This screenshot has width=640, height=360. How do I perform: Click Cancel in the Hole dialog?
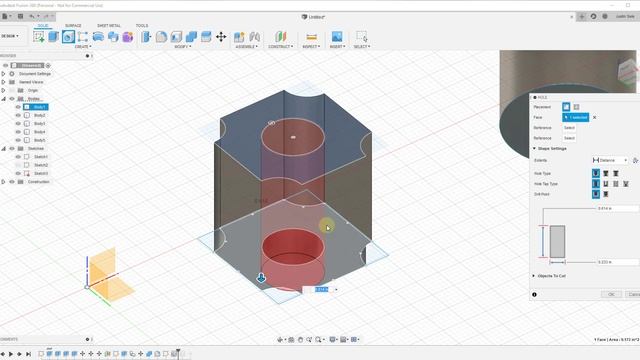click(633, 294)
